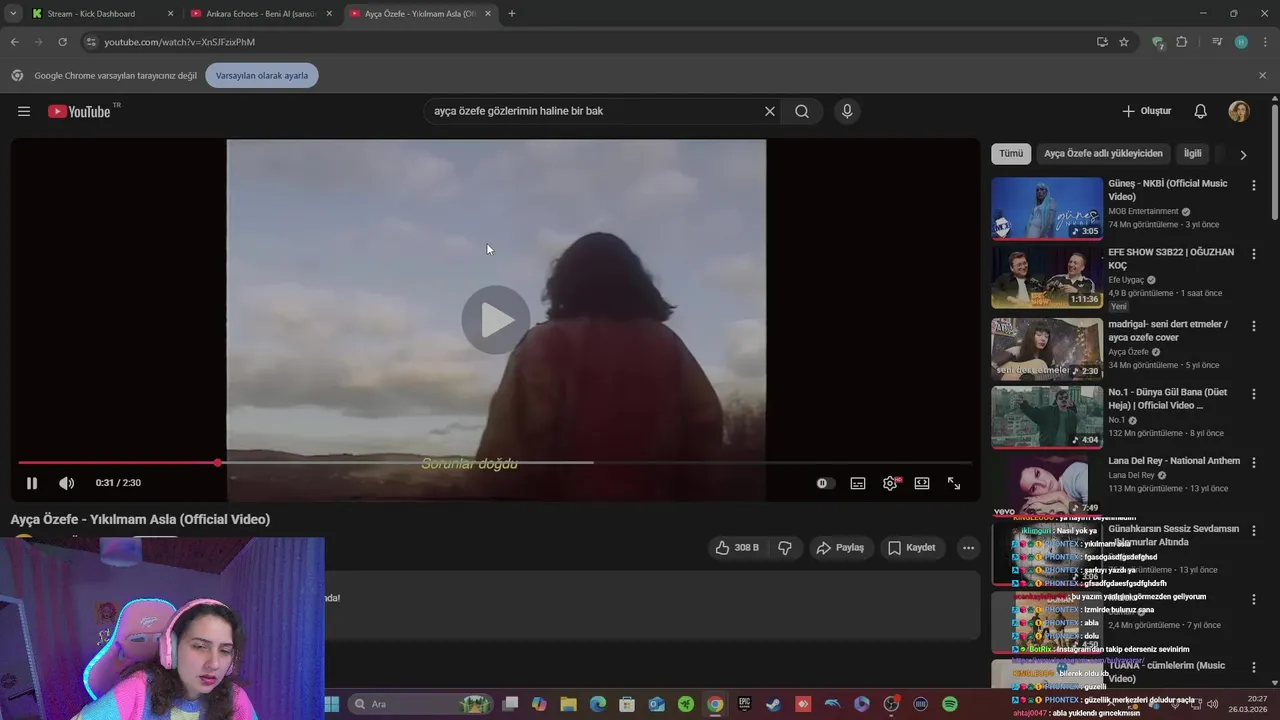Open Windows Start menu
The image size is (1280, 720).
(x=332, y=704)
